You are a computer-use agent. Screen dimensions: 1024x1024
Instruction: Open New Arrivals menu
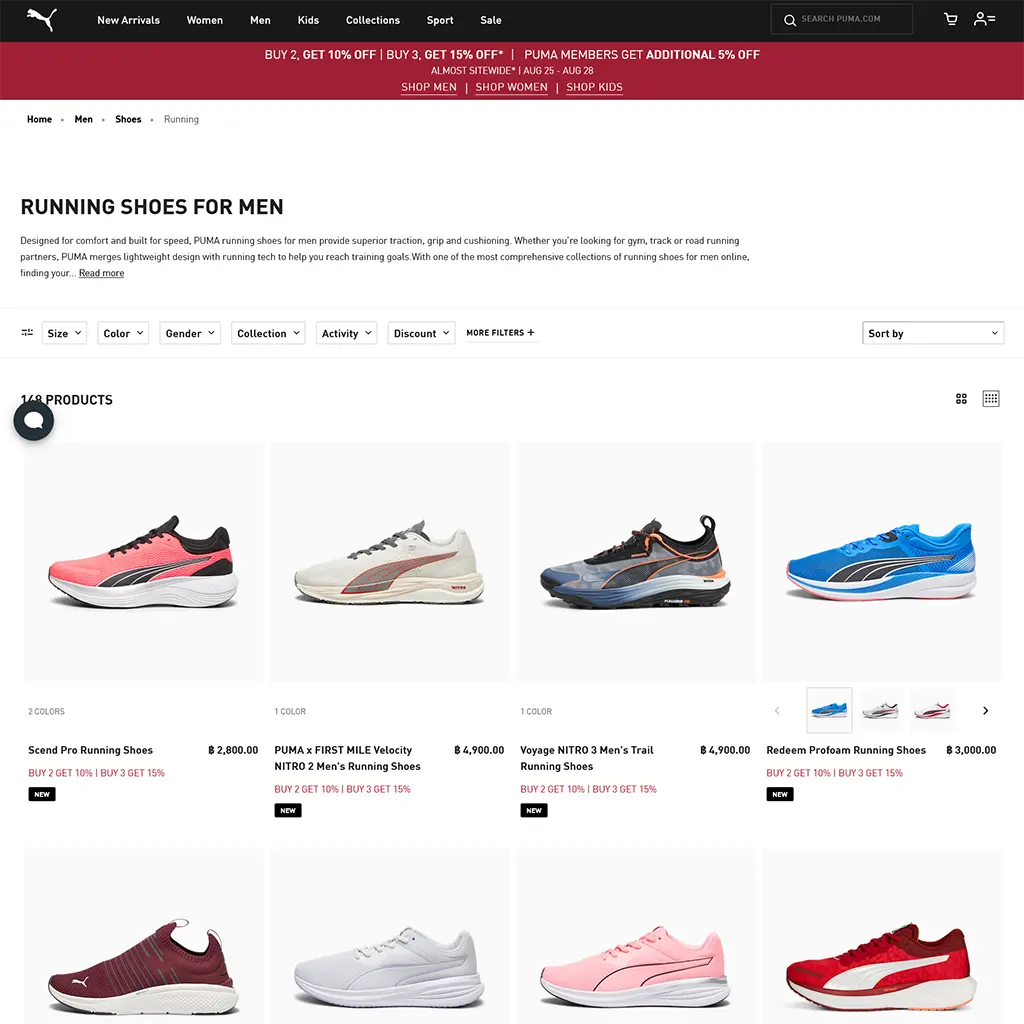pos(129,20)
